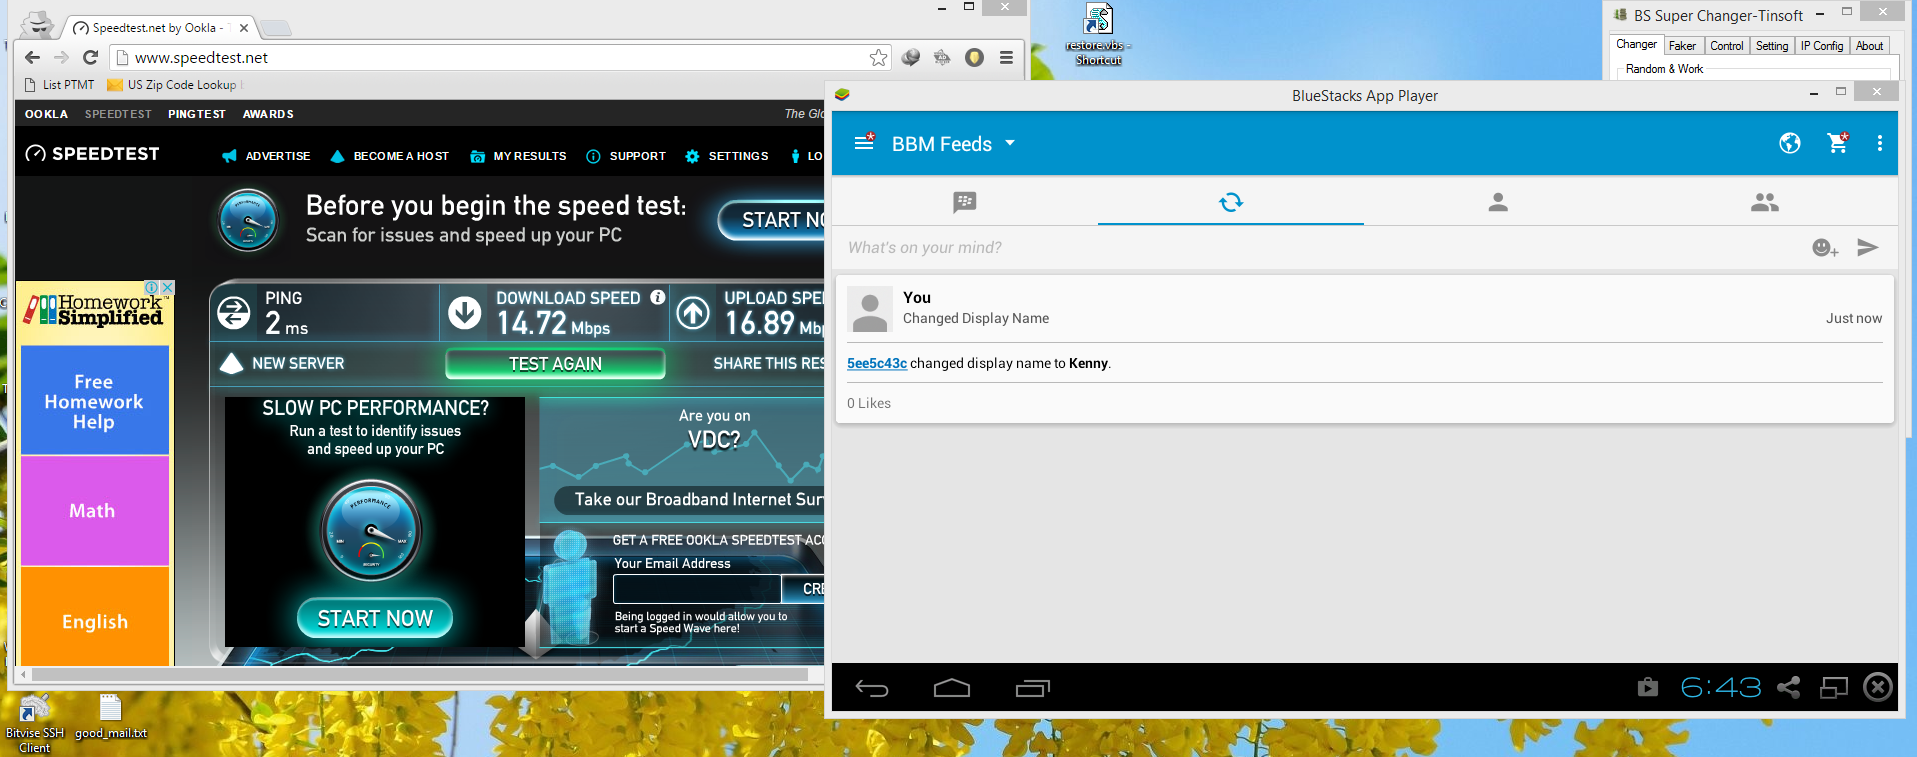Tap the Android back button in BlueStacks
Viewport: 1917px width, 757px height.
click(872, 688)
